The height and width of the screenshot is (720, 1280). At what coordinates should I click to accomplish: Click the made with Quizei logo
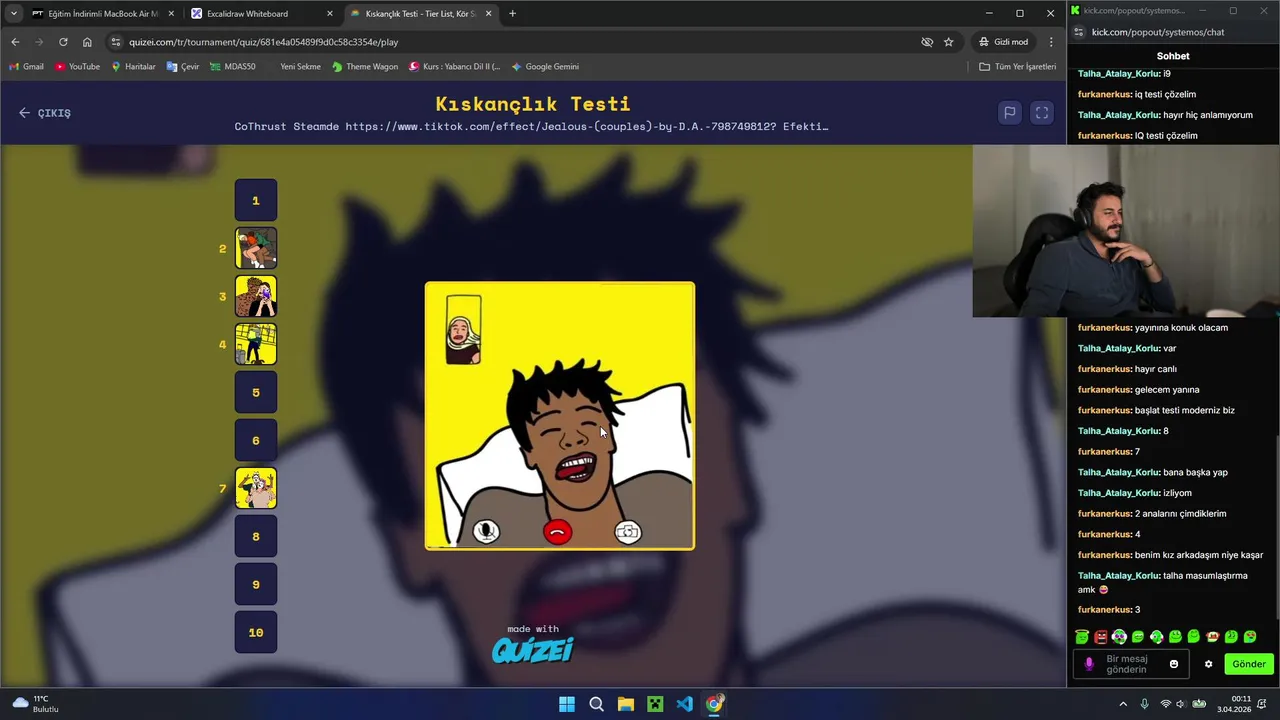click(533, 644)
